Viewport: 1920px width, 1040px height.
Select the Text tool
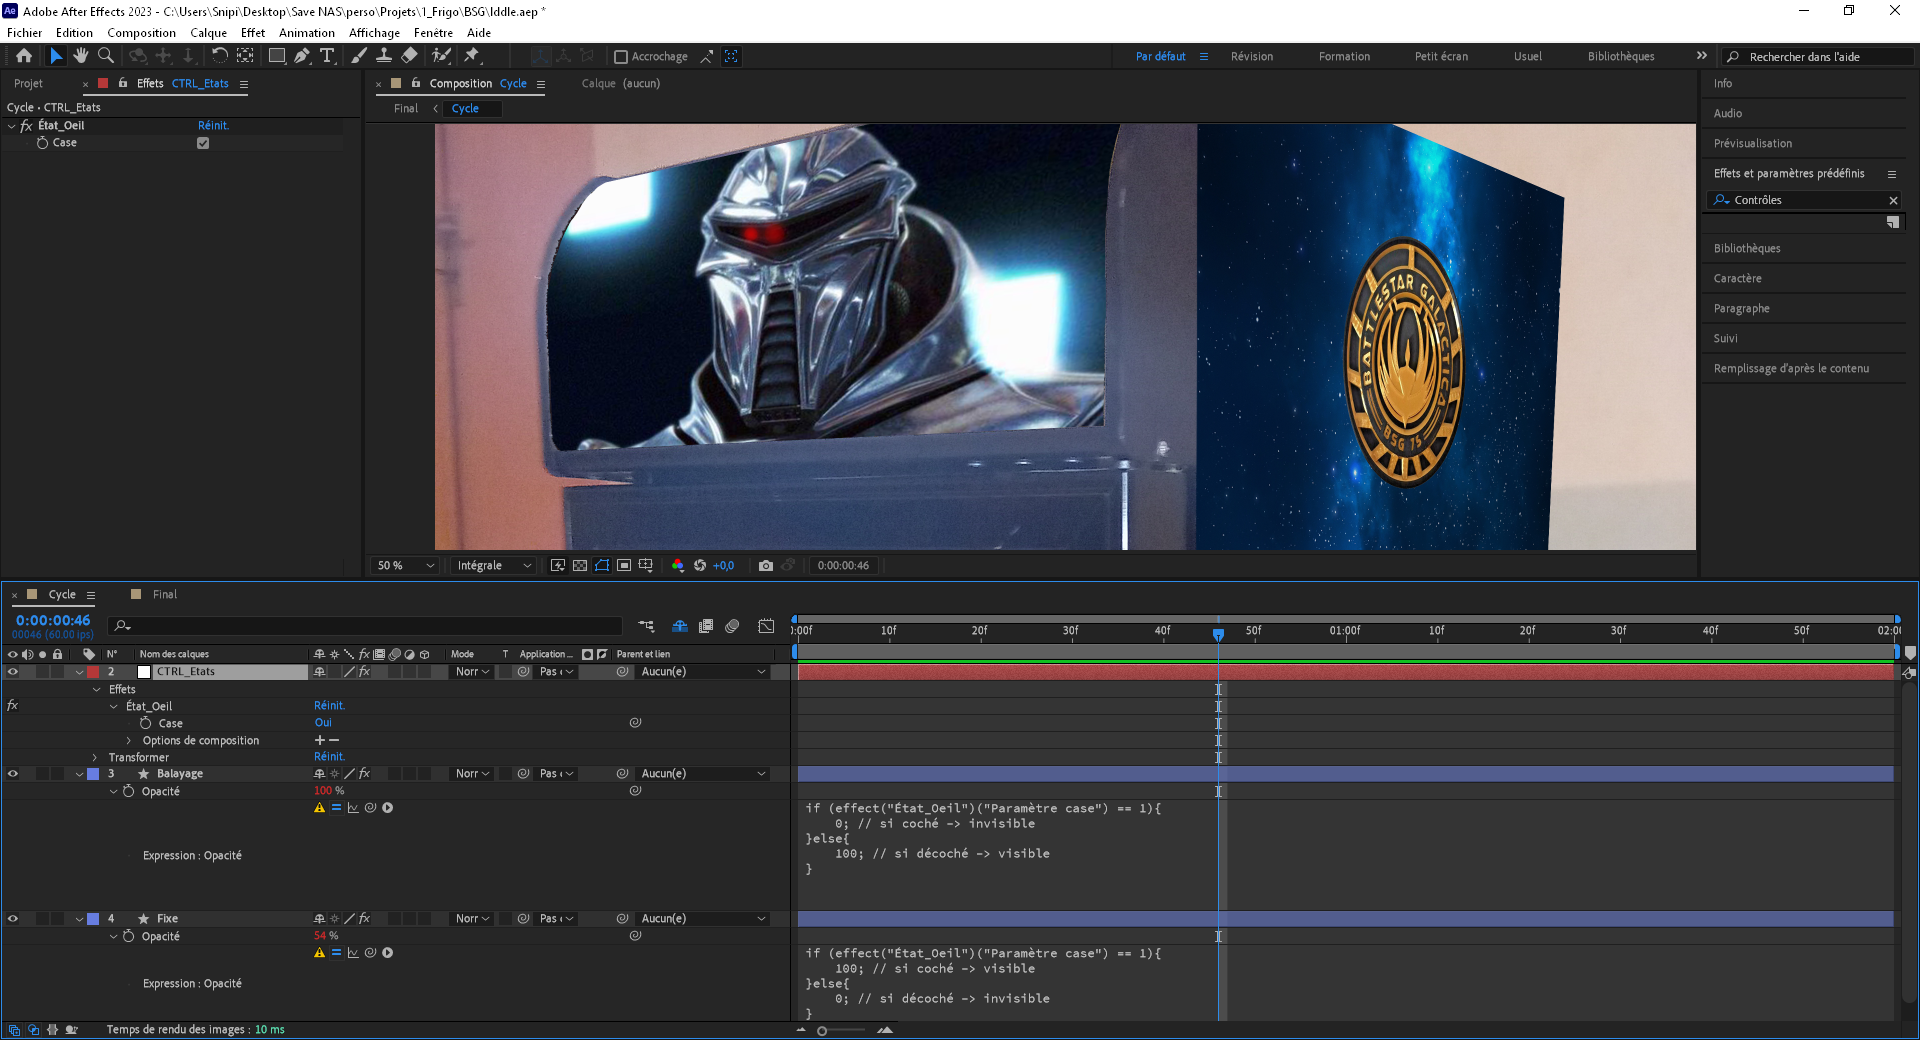[x=327, y=56]
